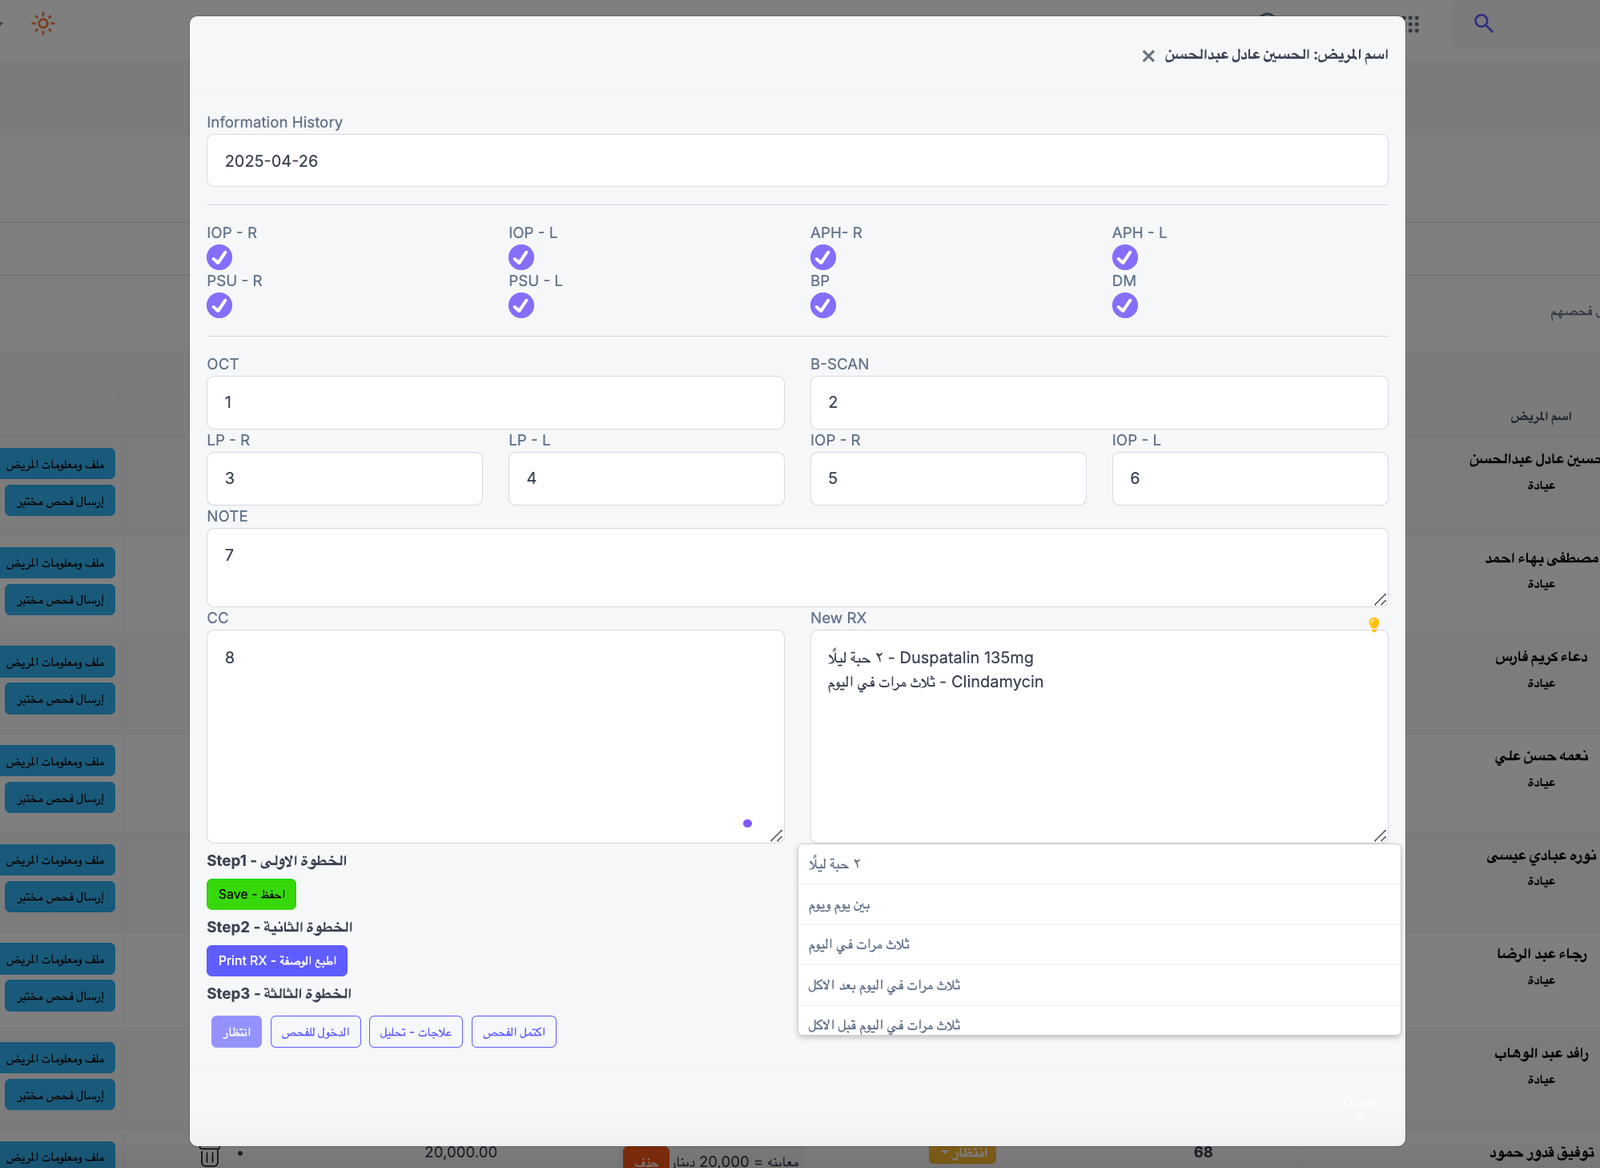This screenshot has height=1168, width=1600.
Task: Click into the OCT input field
Action: click(x=495, y=402)
